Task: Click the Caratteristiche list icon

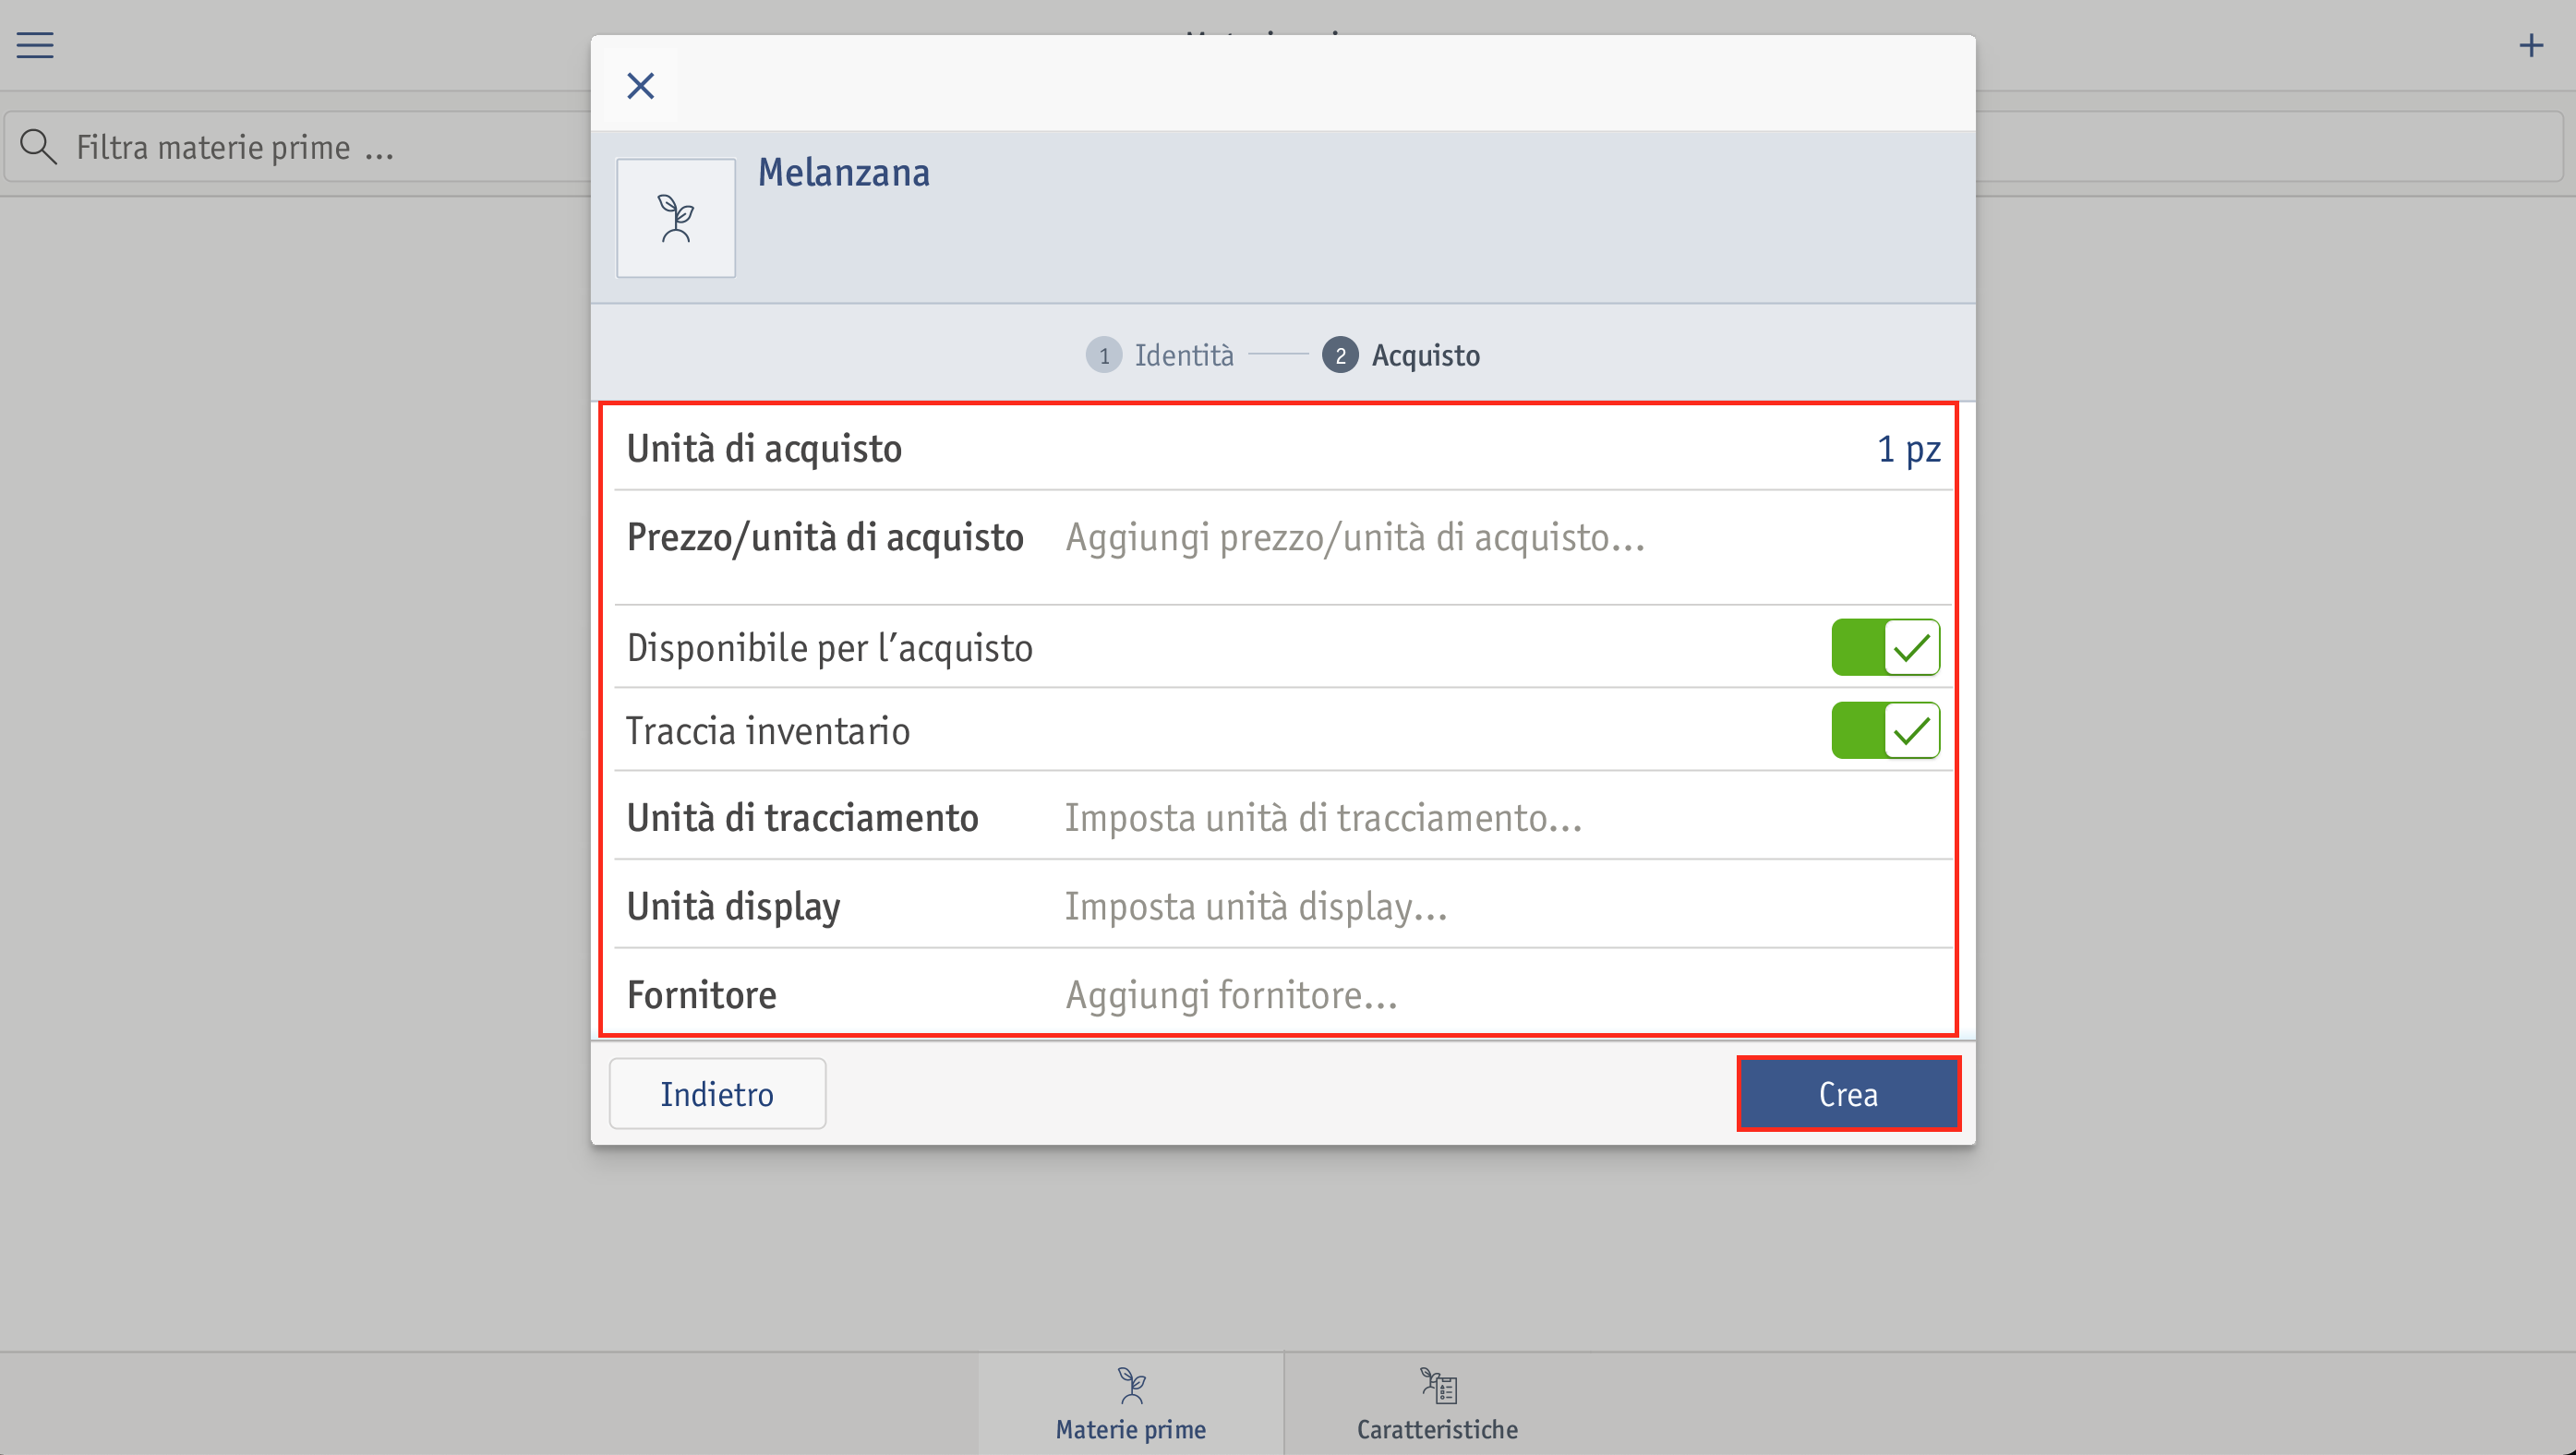Action: point(1438,1385)
